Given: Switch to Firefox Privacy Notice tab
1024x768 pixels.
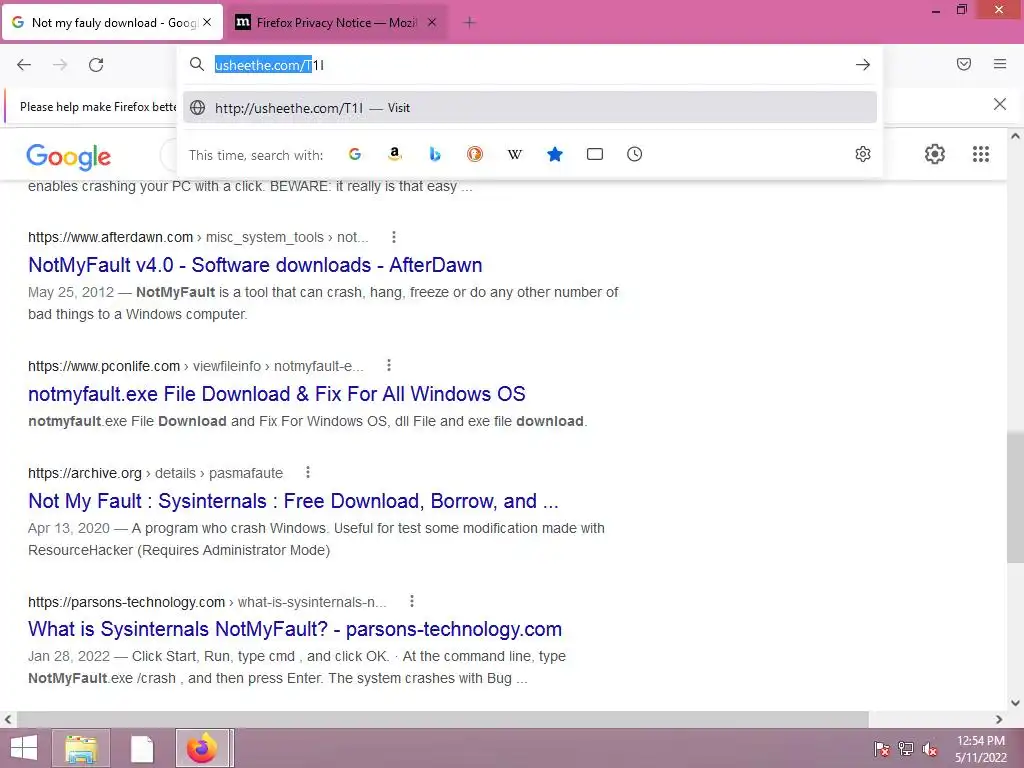Looking at the screenshot, I should pos(336,23).
